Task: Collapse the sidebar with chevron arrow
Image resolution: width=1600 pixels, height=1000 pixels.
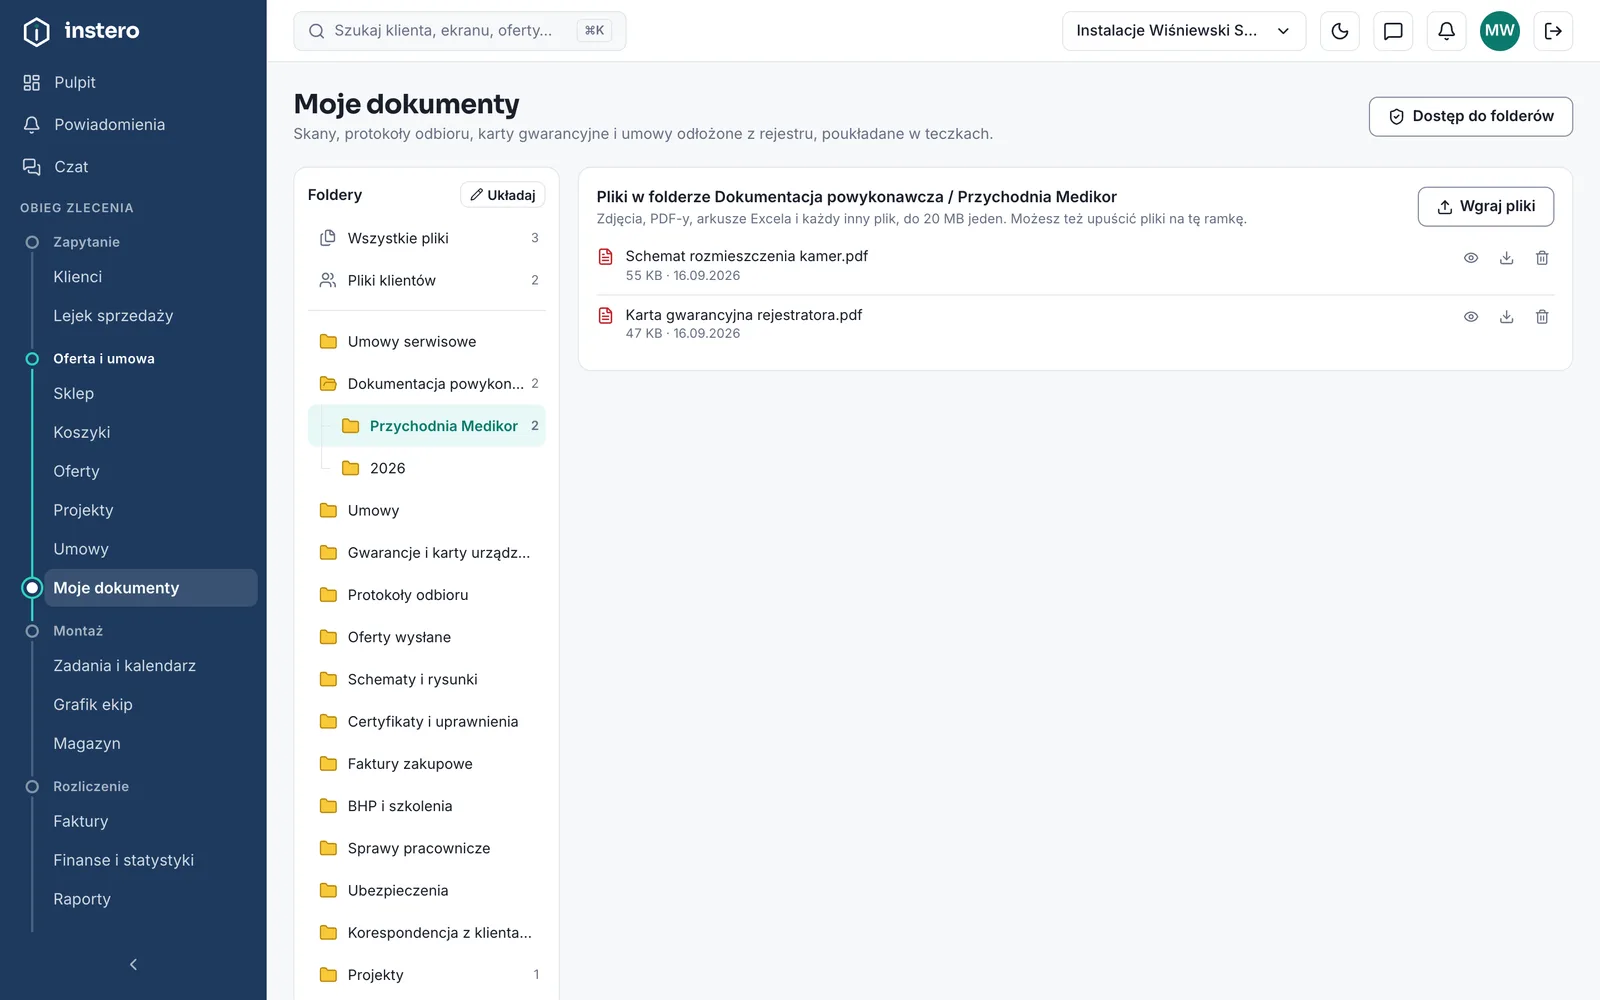Action: pos(133,964)
